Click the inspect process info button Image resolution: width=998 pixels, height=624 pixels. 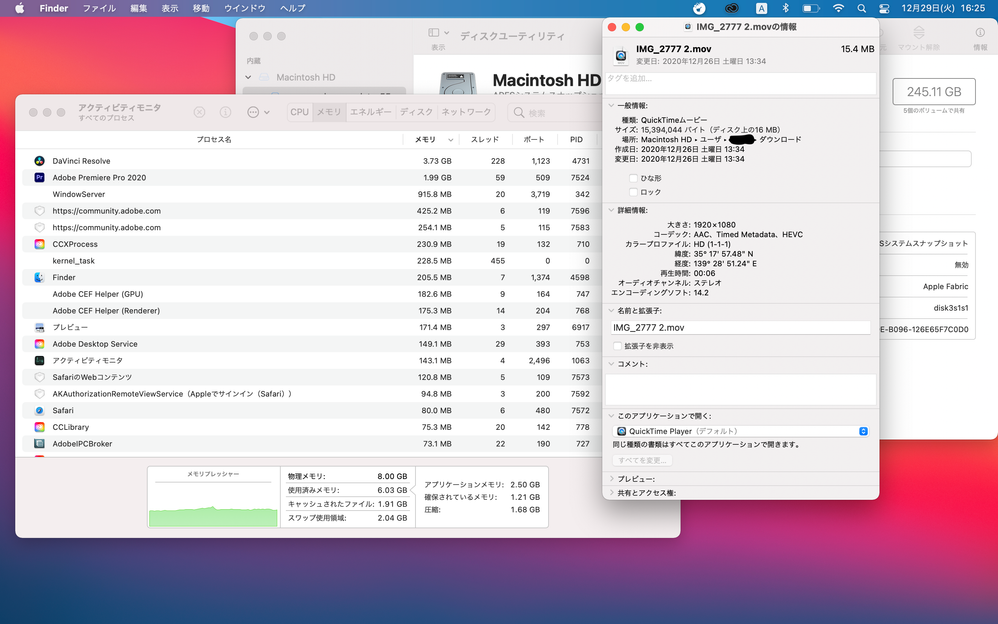[x=225, y=112]
